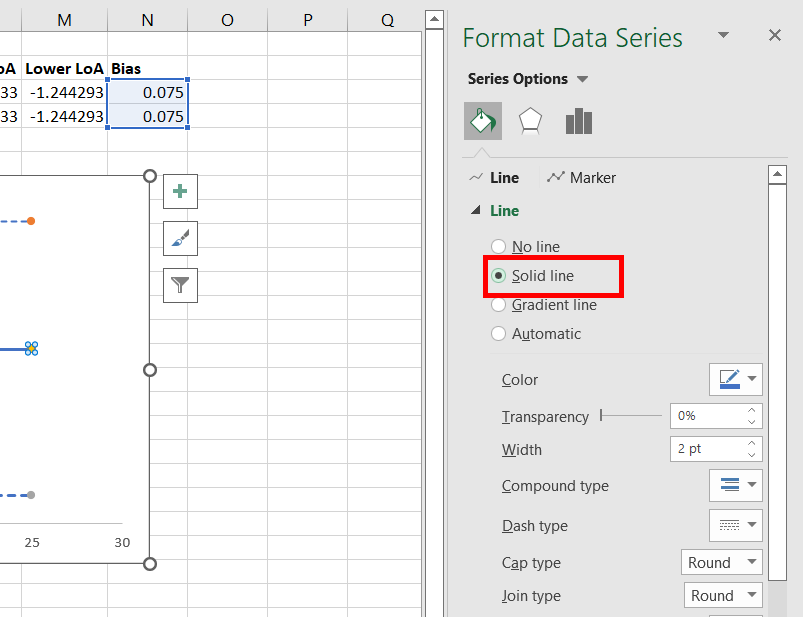This screenshot has height=617, width=803.
Task: Click the Chart Styles paintbrush button
Action: coord(180,238)
